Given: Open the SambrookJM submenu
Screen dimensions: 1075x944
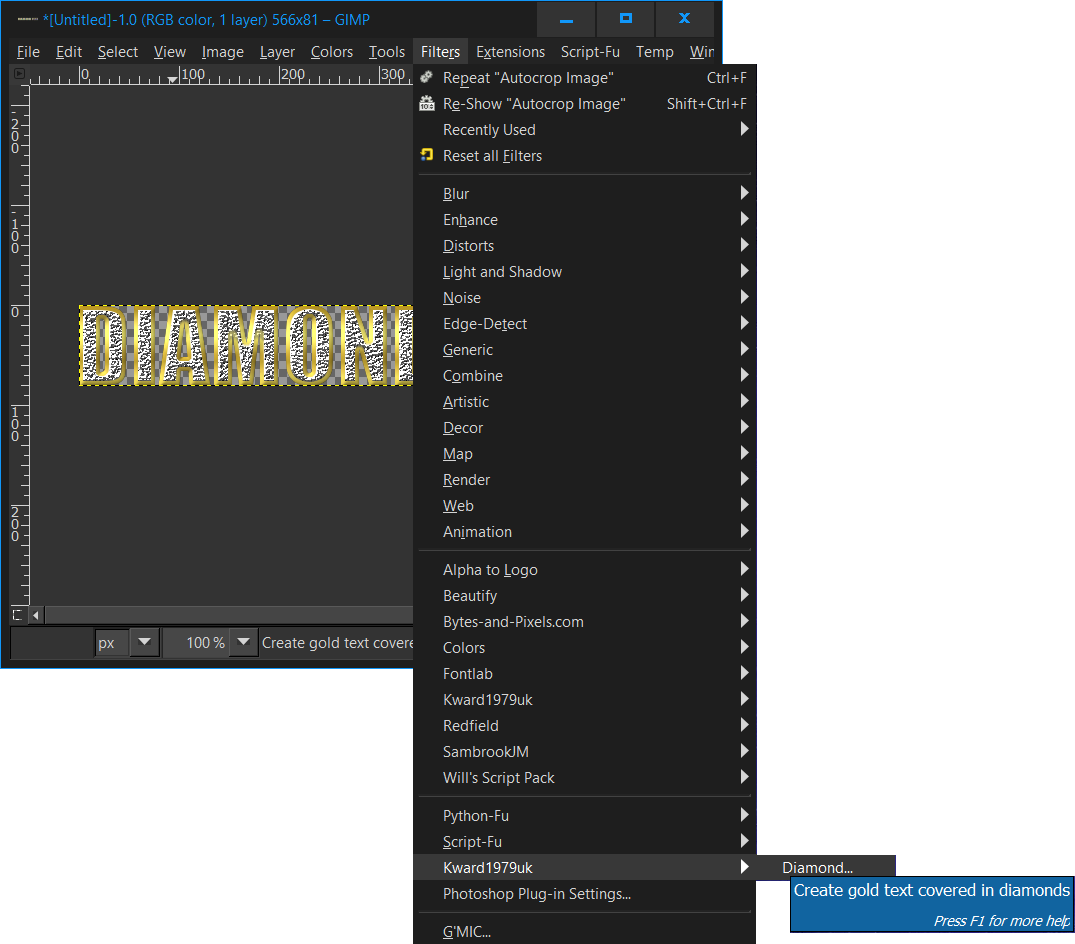Looking at the screenshot, I should coord(584,752).
